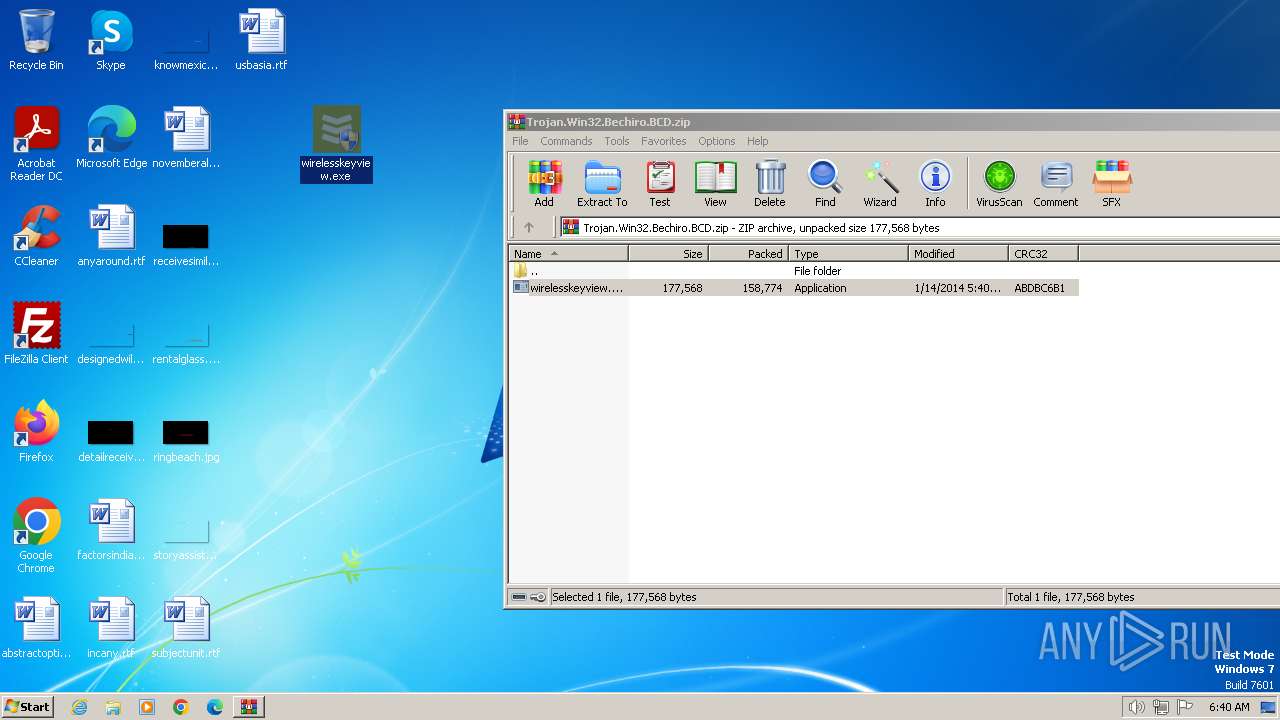Screen dimensions: 1280x720
Task: Click the Delete trash icon in WinRAR
Action: (x=769, y=184)
